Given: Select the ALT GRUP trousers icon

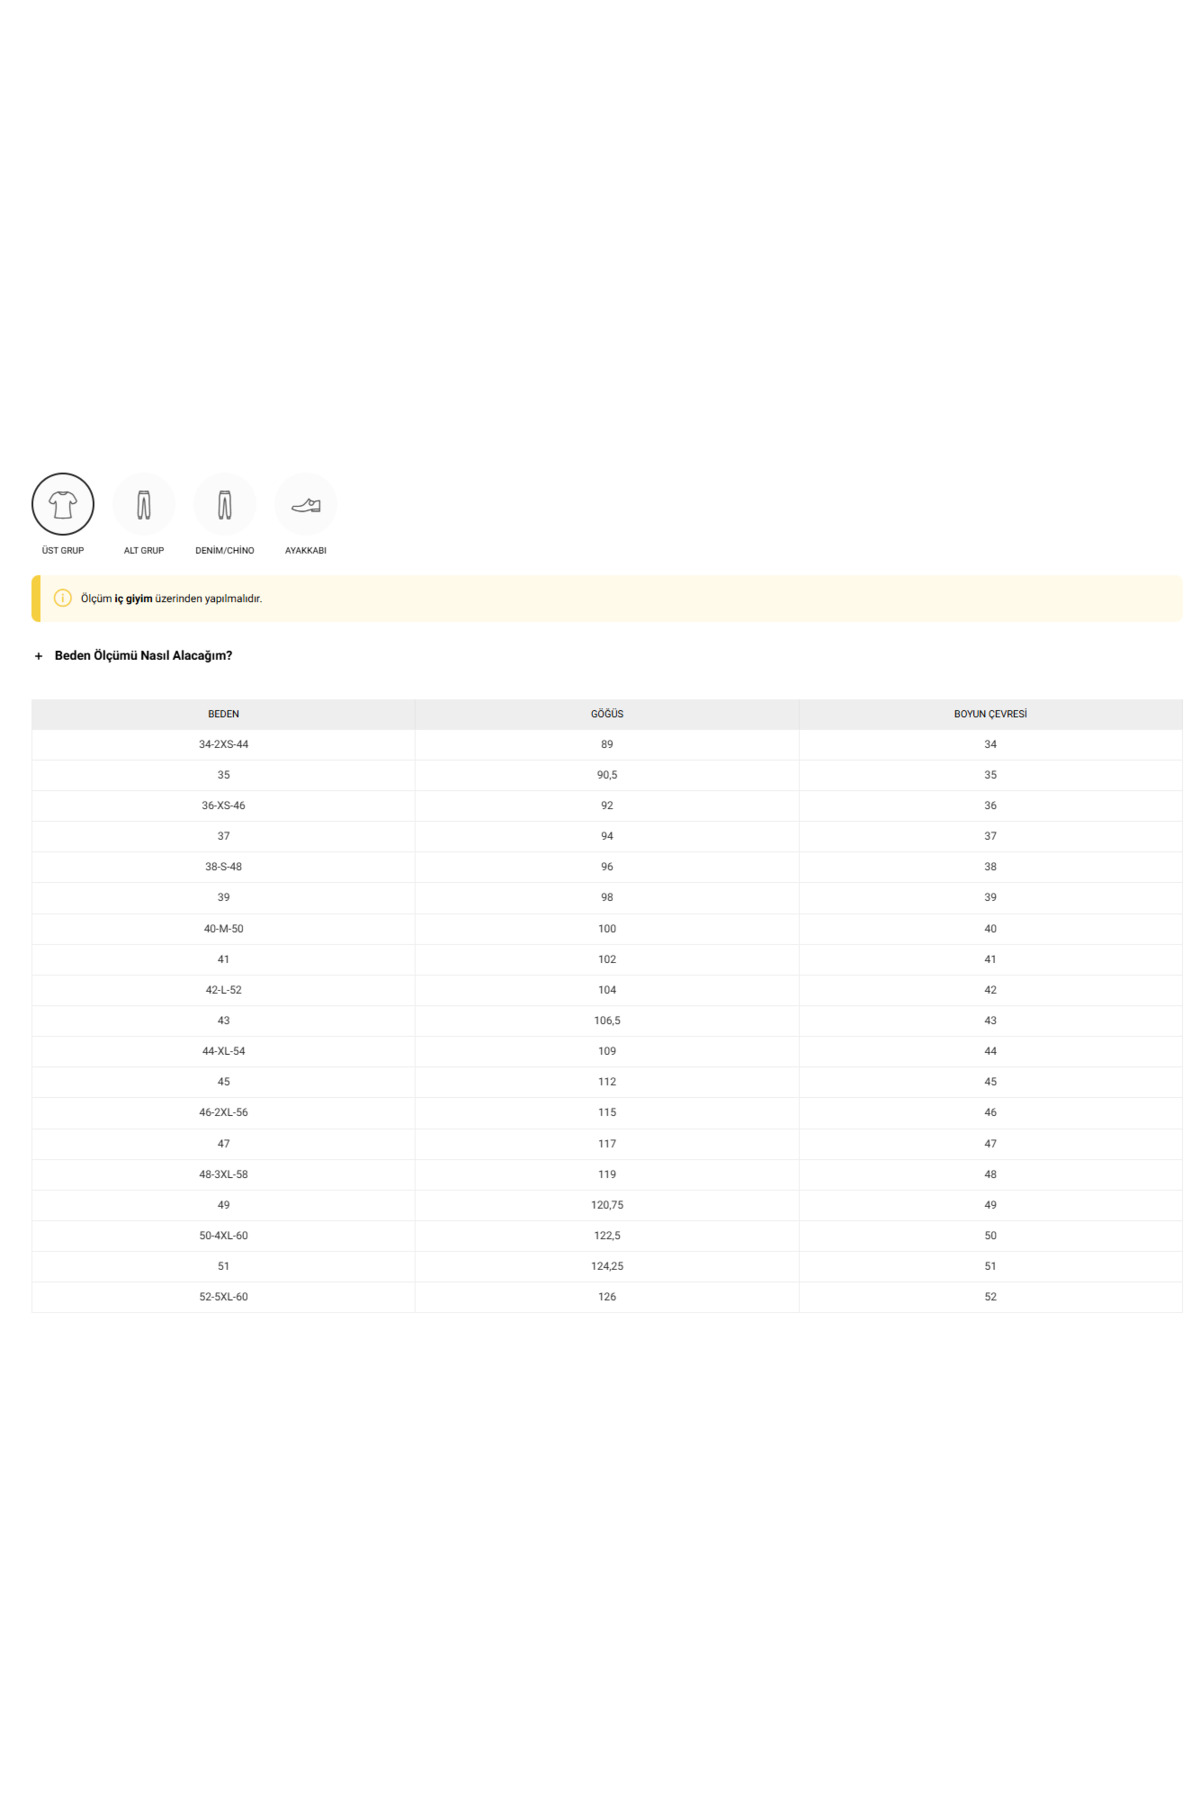Looking at the screenshot, I should [x=143, y=504].
